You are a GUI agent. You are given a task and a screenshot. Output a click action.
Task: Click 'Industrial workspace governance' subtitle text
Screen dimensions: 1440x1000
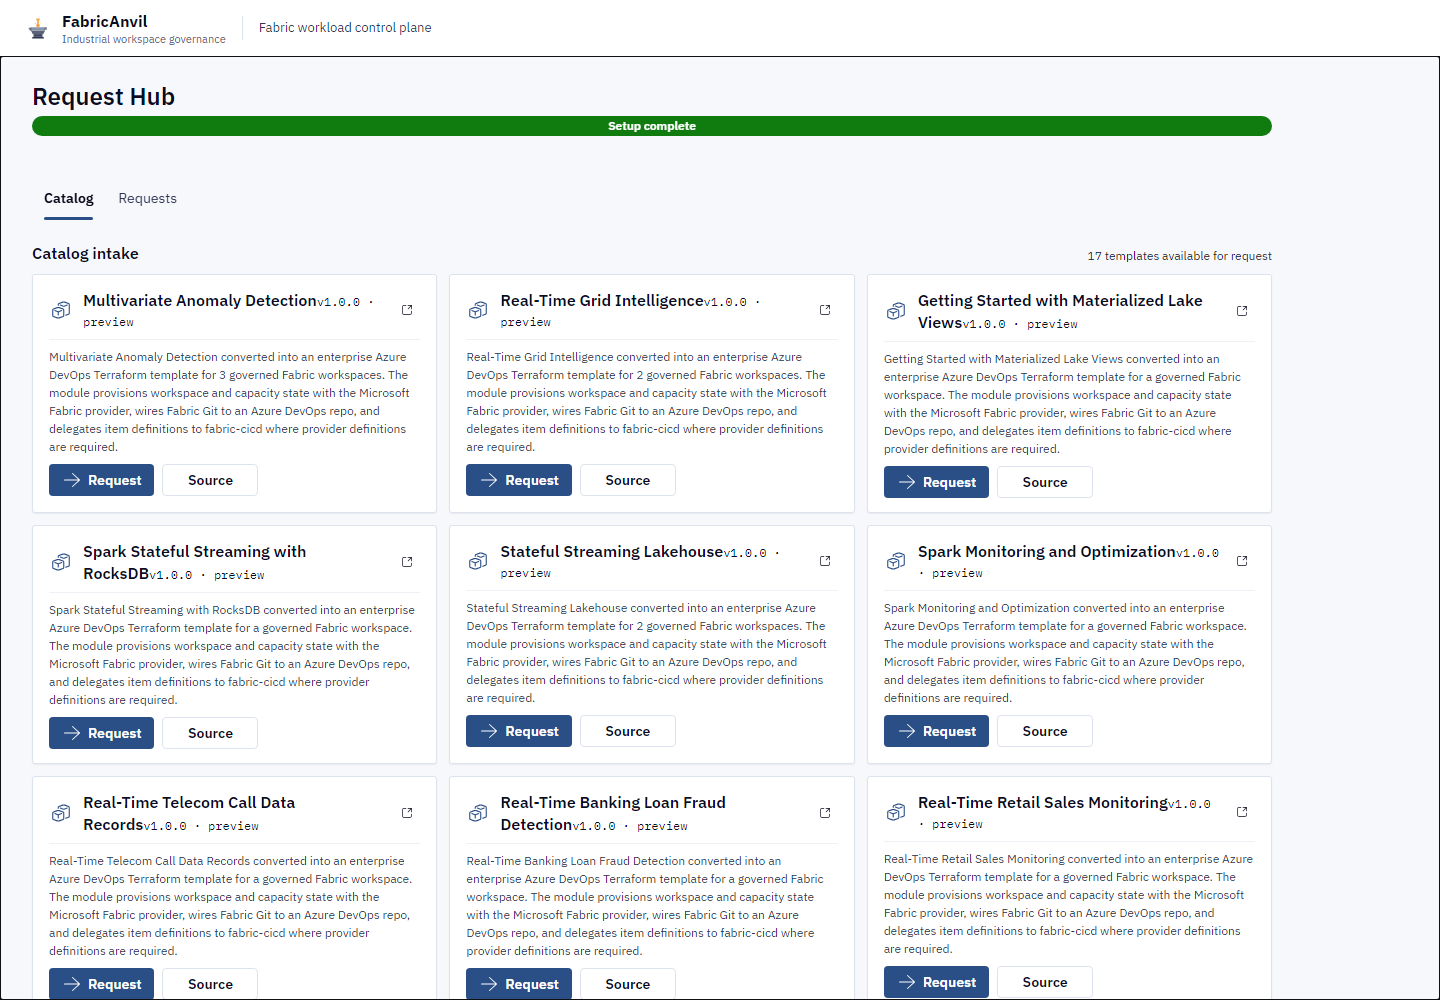144,40
